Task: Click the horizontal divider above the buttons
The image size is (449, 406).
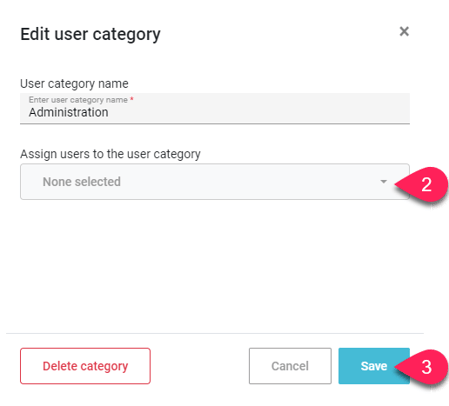Action: (215, 333)
